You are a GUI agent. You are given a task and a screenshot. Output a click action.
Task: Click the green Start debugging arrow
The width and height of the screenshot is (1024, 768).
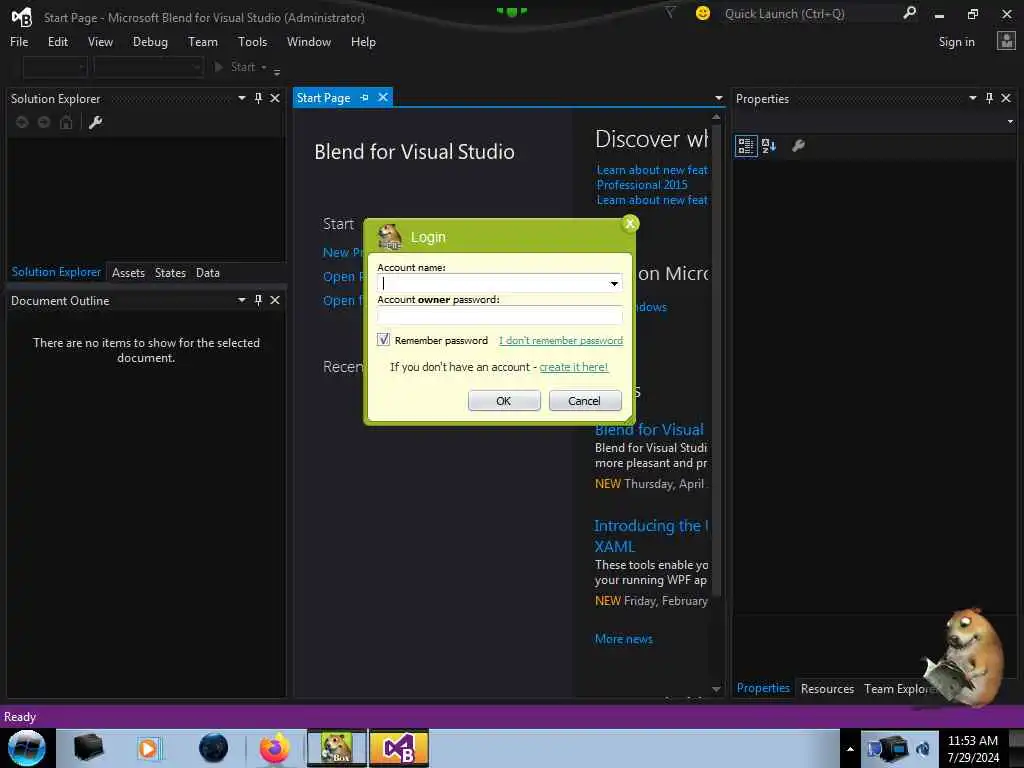tap(219, 67)
